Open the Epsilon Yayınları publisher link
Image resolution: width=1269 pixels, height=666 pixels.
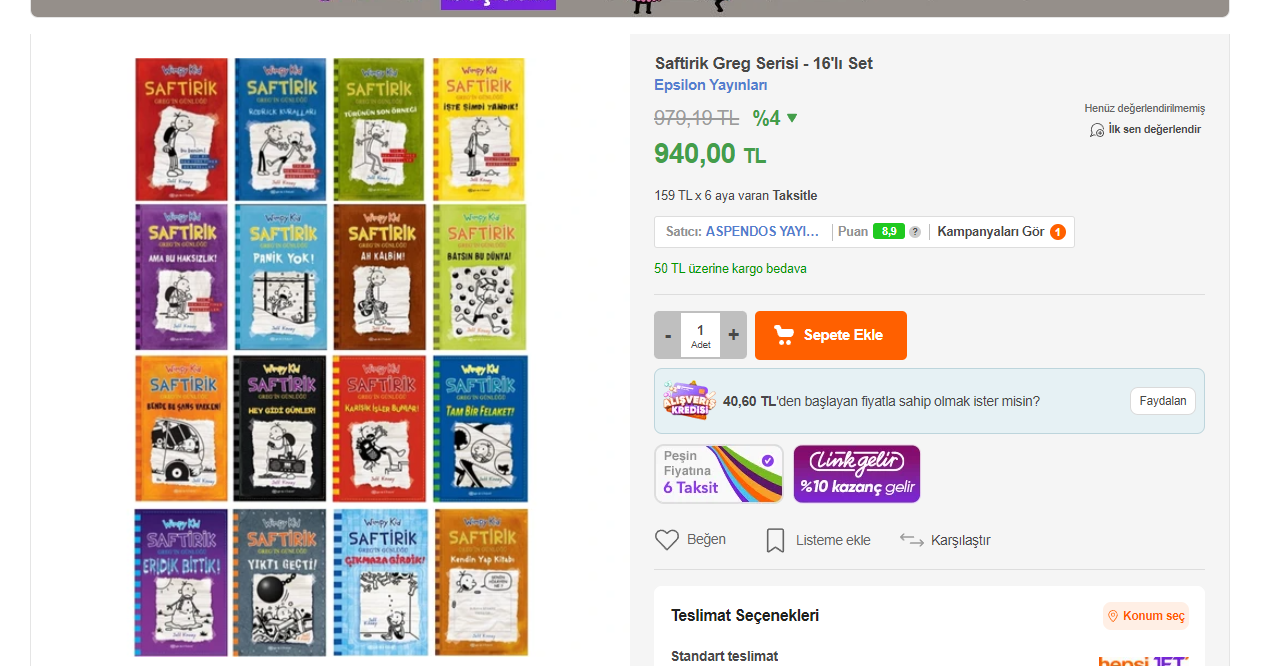(x=711, y=85)
